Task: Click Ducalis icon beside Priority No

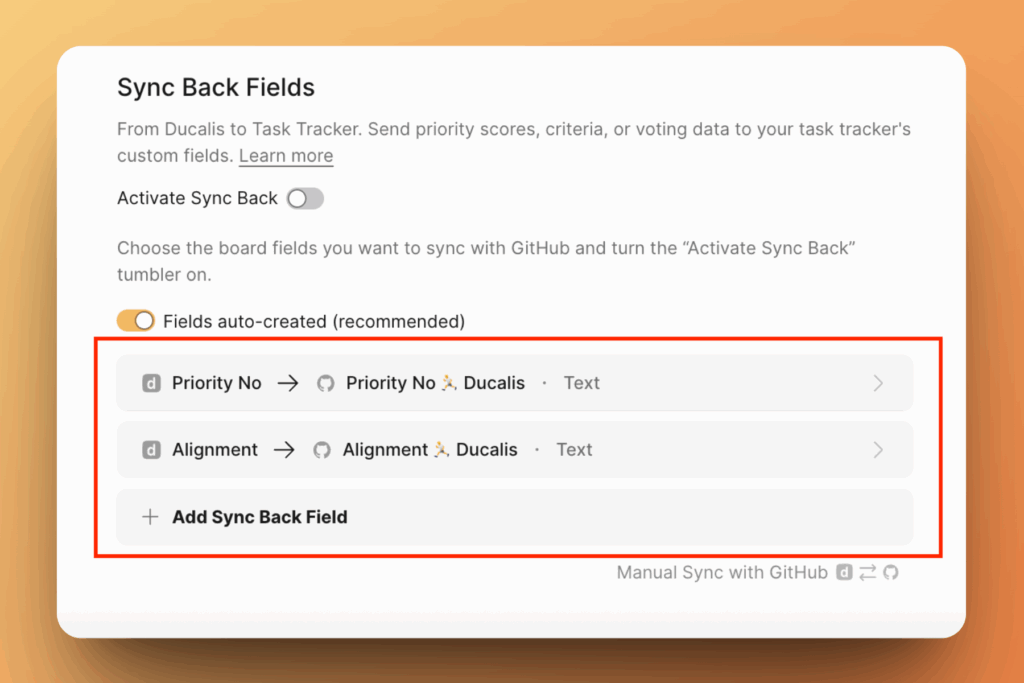Action: click(x=152, y=383)
